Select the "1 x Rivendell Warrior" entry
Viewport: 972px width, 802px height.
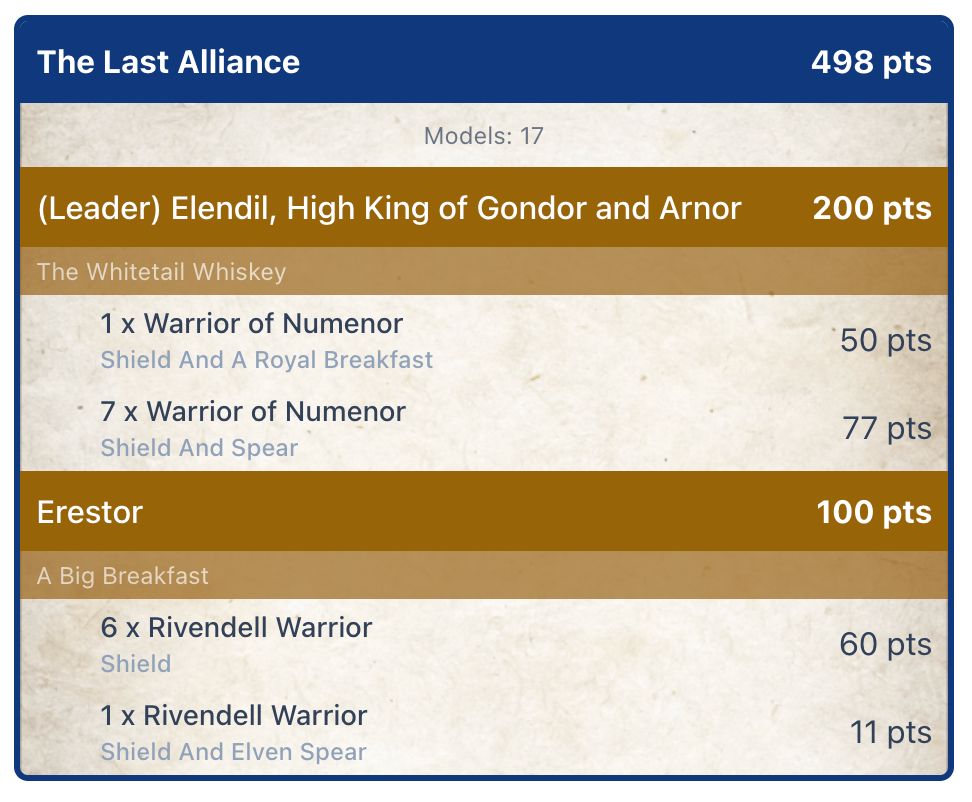click(x=234, y=716)
